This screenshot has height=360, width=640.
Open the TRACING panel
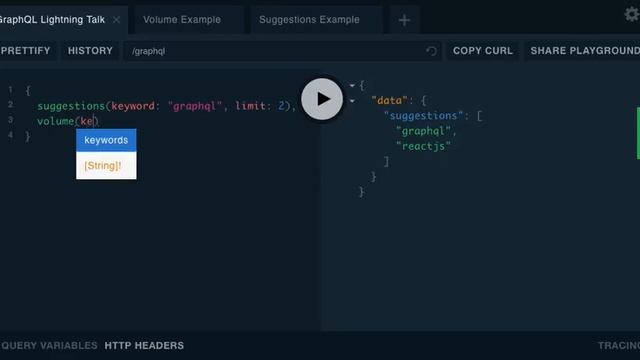coord(619,345)
